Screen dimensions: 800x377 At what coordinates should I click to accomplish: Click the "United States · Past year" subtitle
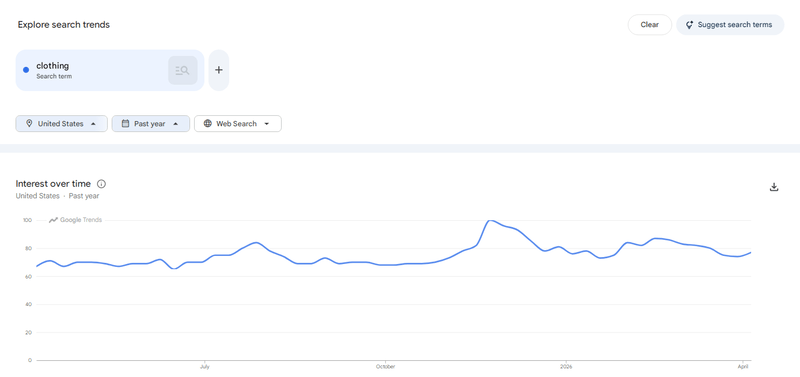click(x=57, y=196)
